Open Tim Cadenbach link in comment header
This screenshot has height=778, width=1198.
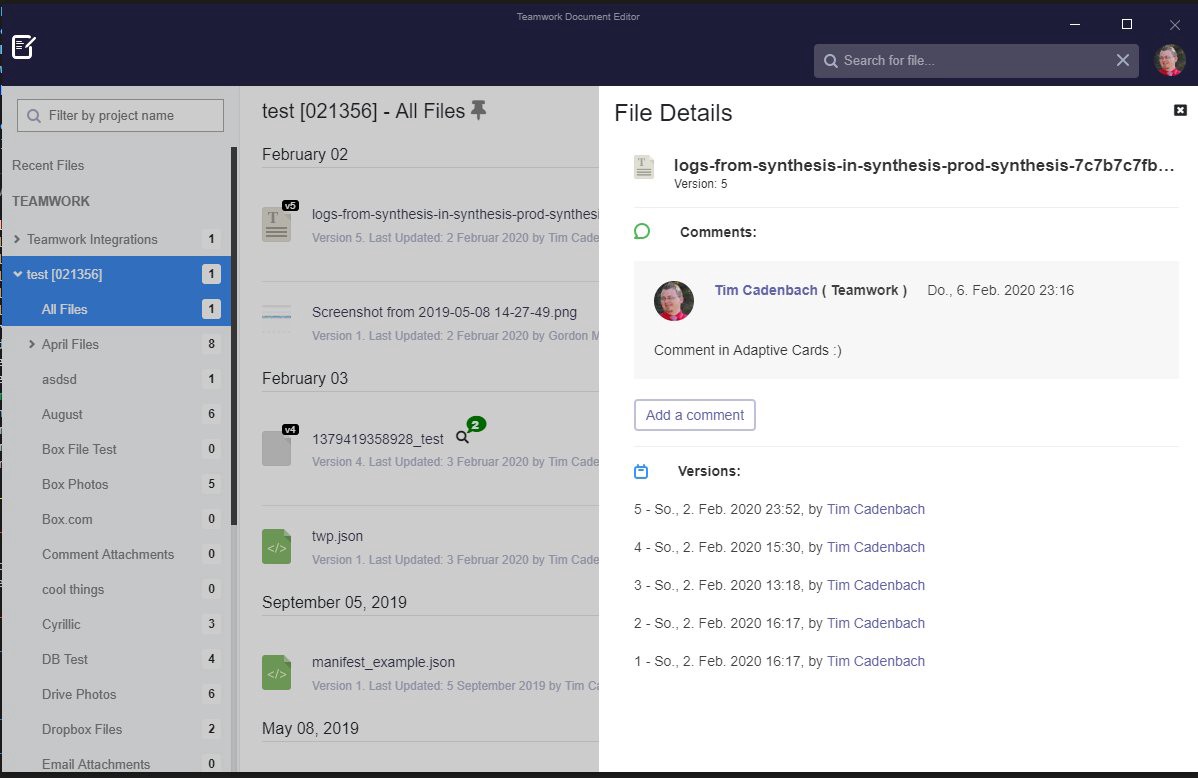click(766, 290)
